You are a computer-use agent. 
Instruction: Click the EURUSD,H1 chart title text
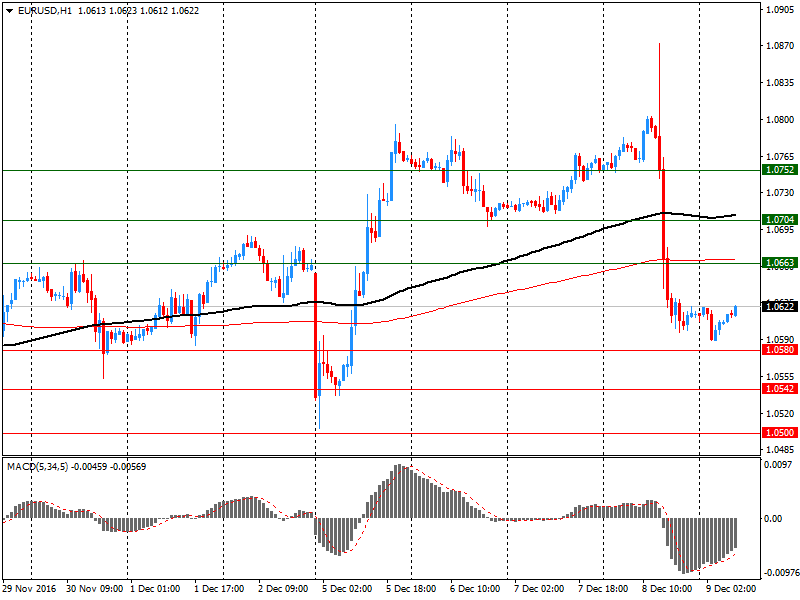coord(45,11)
